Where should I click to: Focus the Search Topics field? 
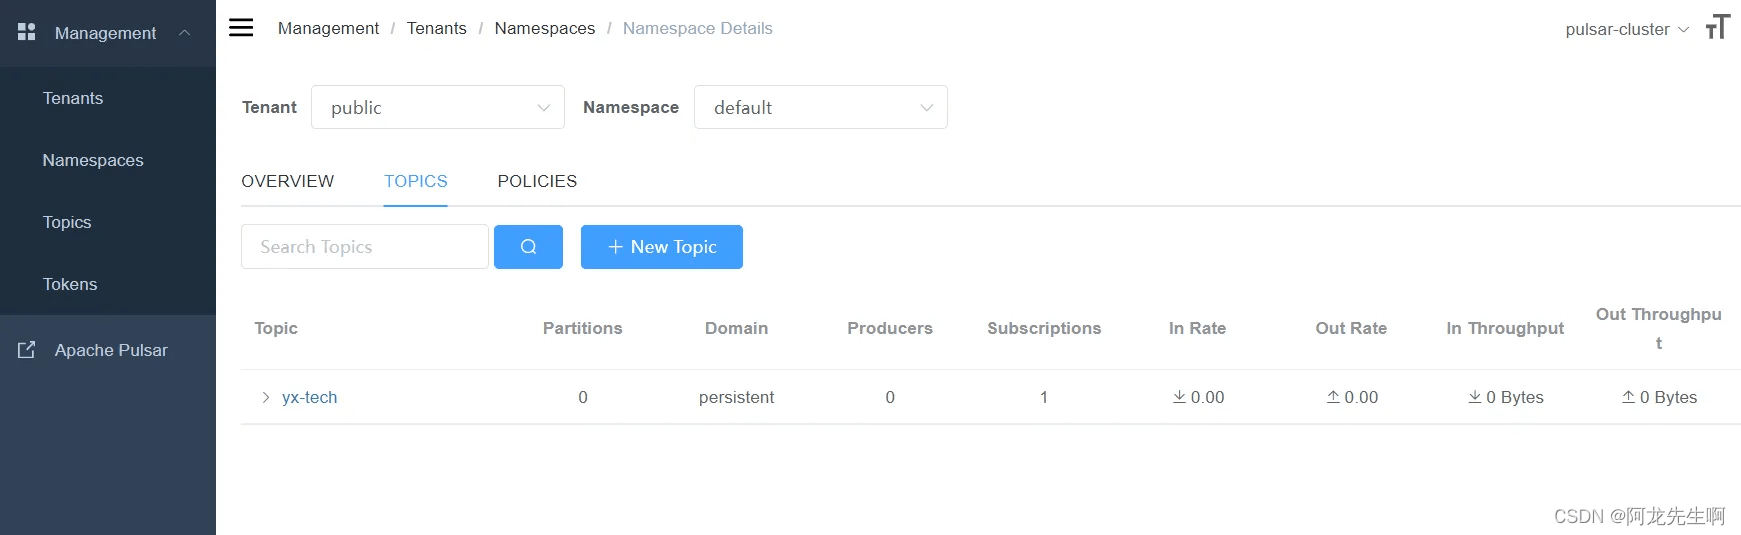(365, 247)
